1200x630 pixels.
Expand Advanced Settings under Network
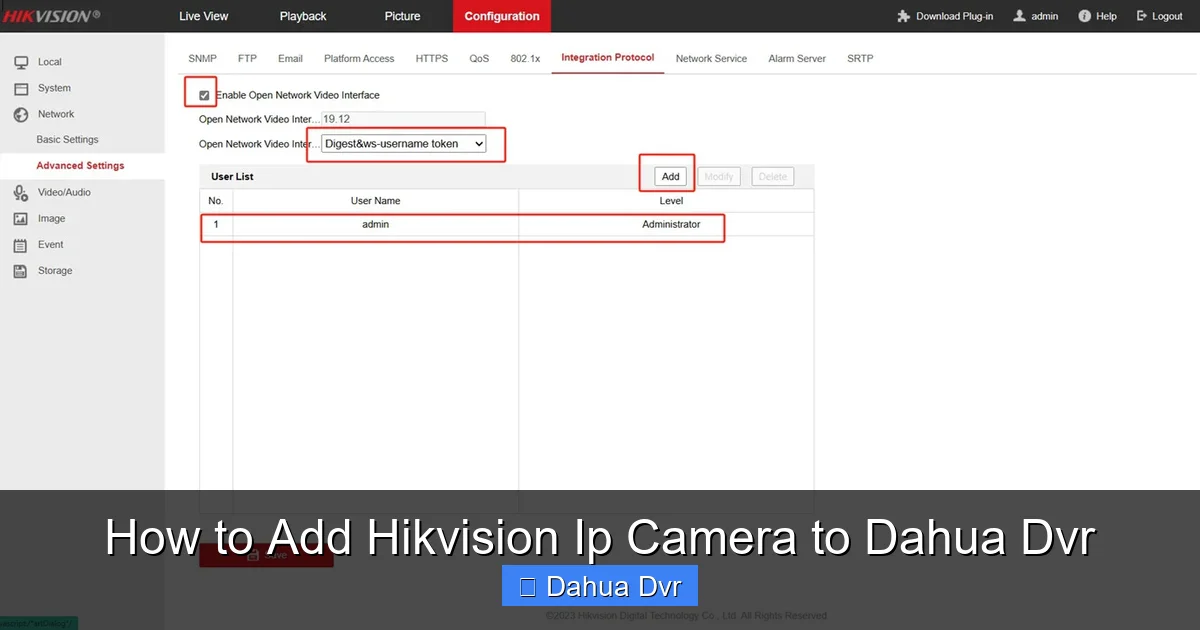click(81, 165)
